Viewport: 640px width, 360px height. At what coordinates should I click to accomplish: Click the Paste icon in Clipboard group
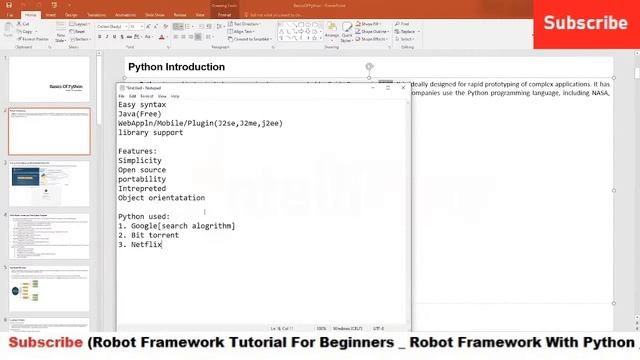[8, 30]
